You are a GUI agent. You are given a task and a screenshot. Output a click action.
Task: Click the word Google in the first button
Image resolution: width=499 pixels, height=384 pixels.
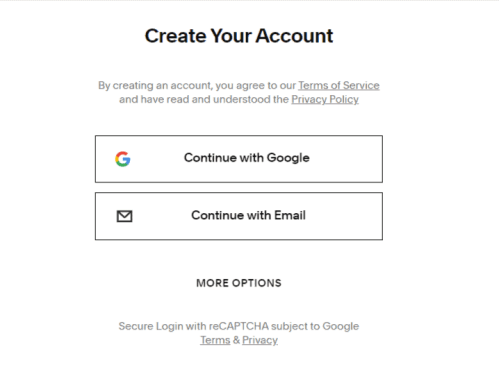click(x=288, y=158)
